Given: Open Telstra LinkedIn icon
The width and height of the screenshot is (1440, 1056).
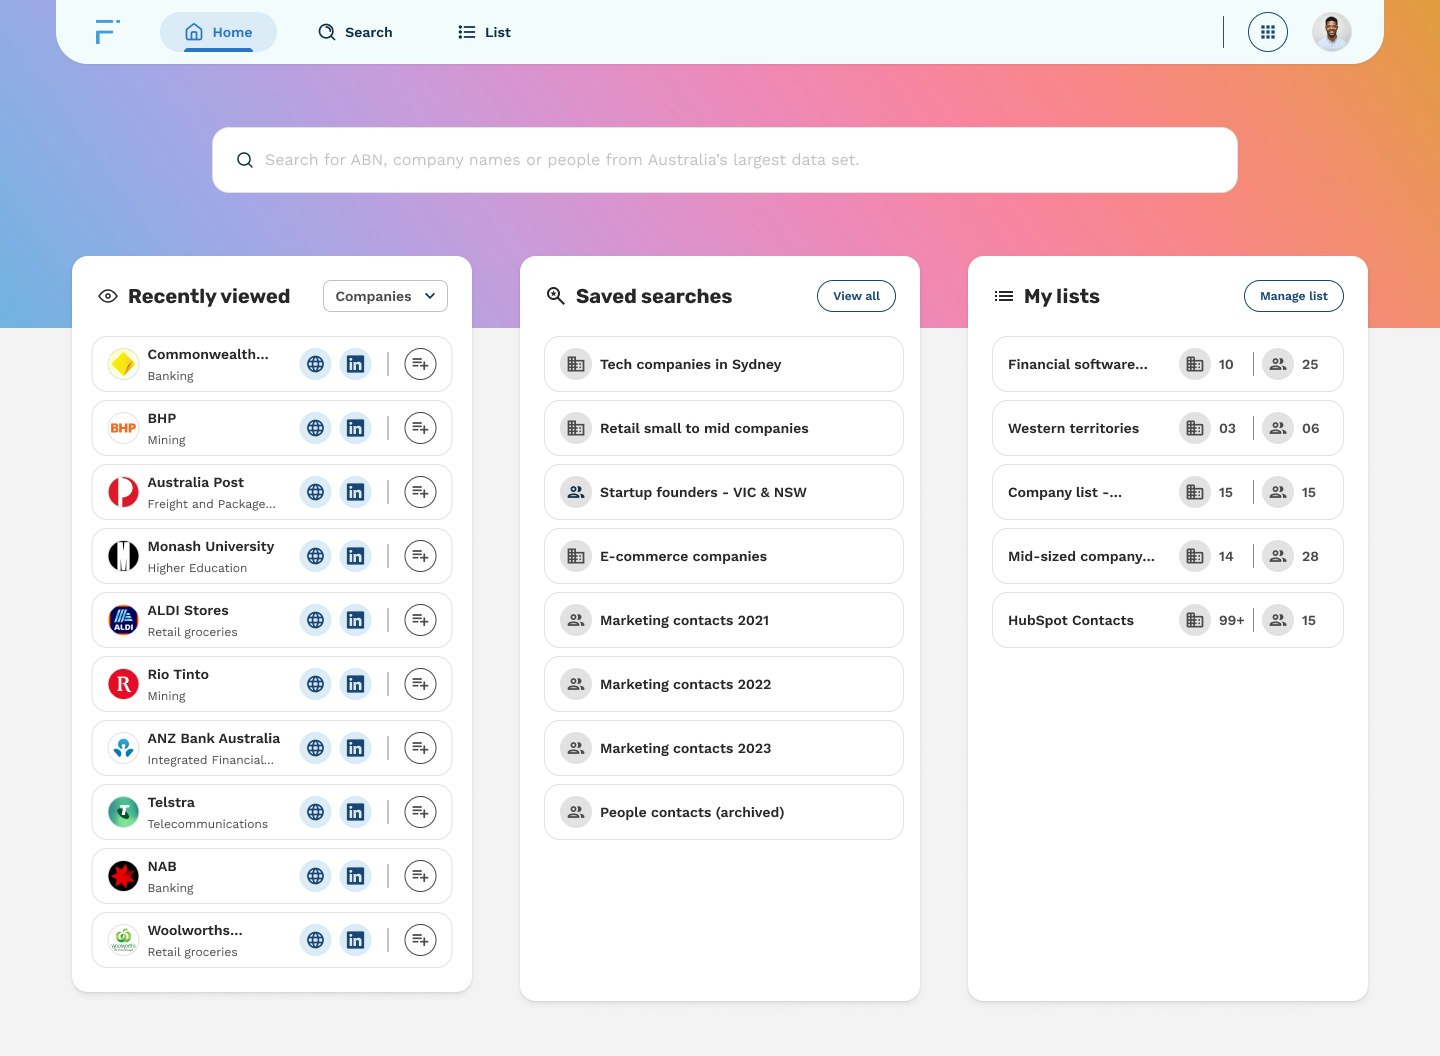Looking at the screenshot, I should 355,812.
